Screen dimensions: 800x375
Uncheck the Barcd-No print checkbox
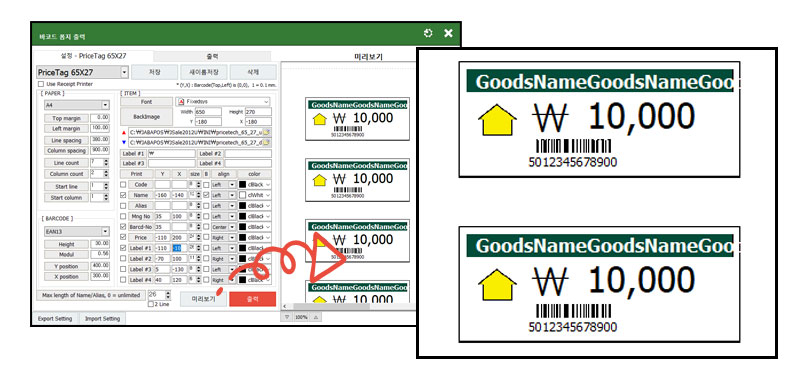[x=123, y=227]
